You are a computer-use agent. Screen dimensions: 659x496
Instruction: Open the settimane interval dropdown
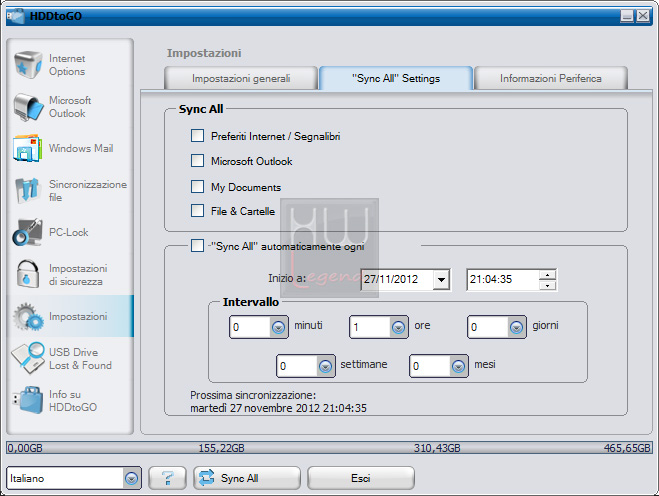(x=325, y=366)
